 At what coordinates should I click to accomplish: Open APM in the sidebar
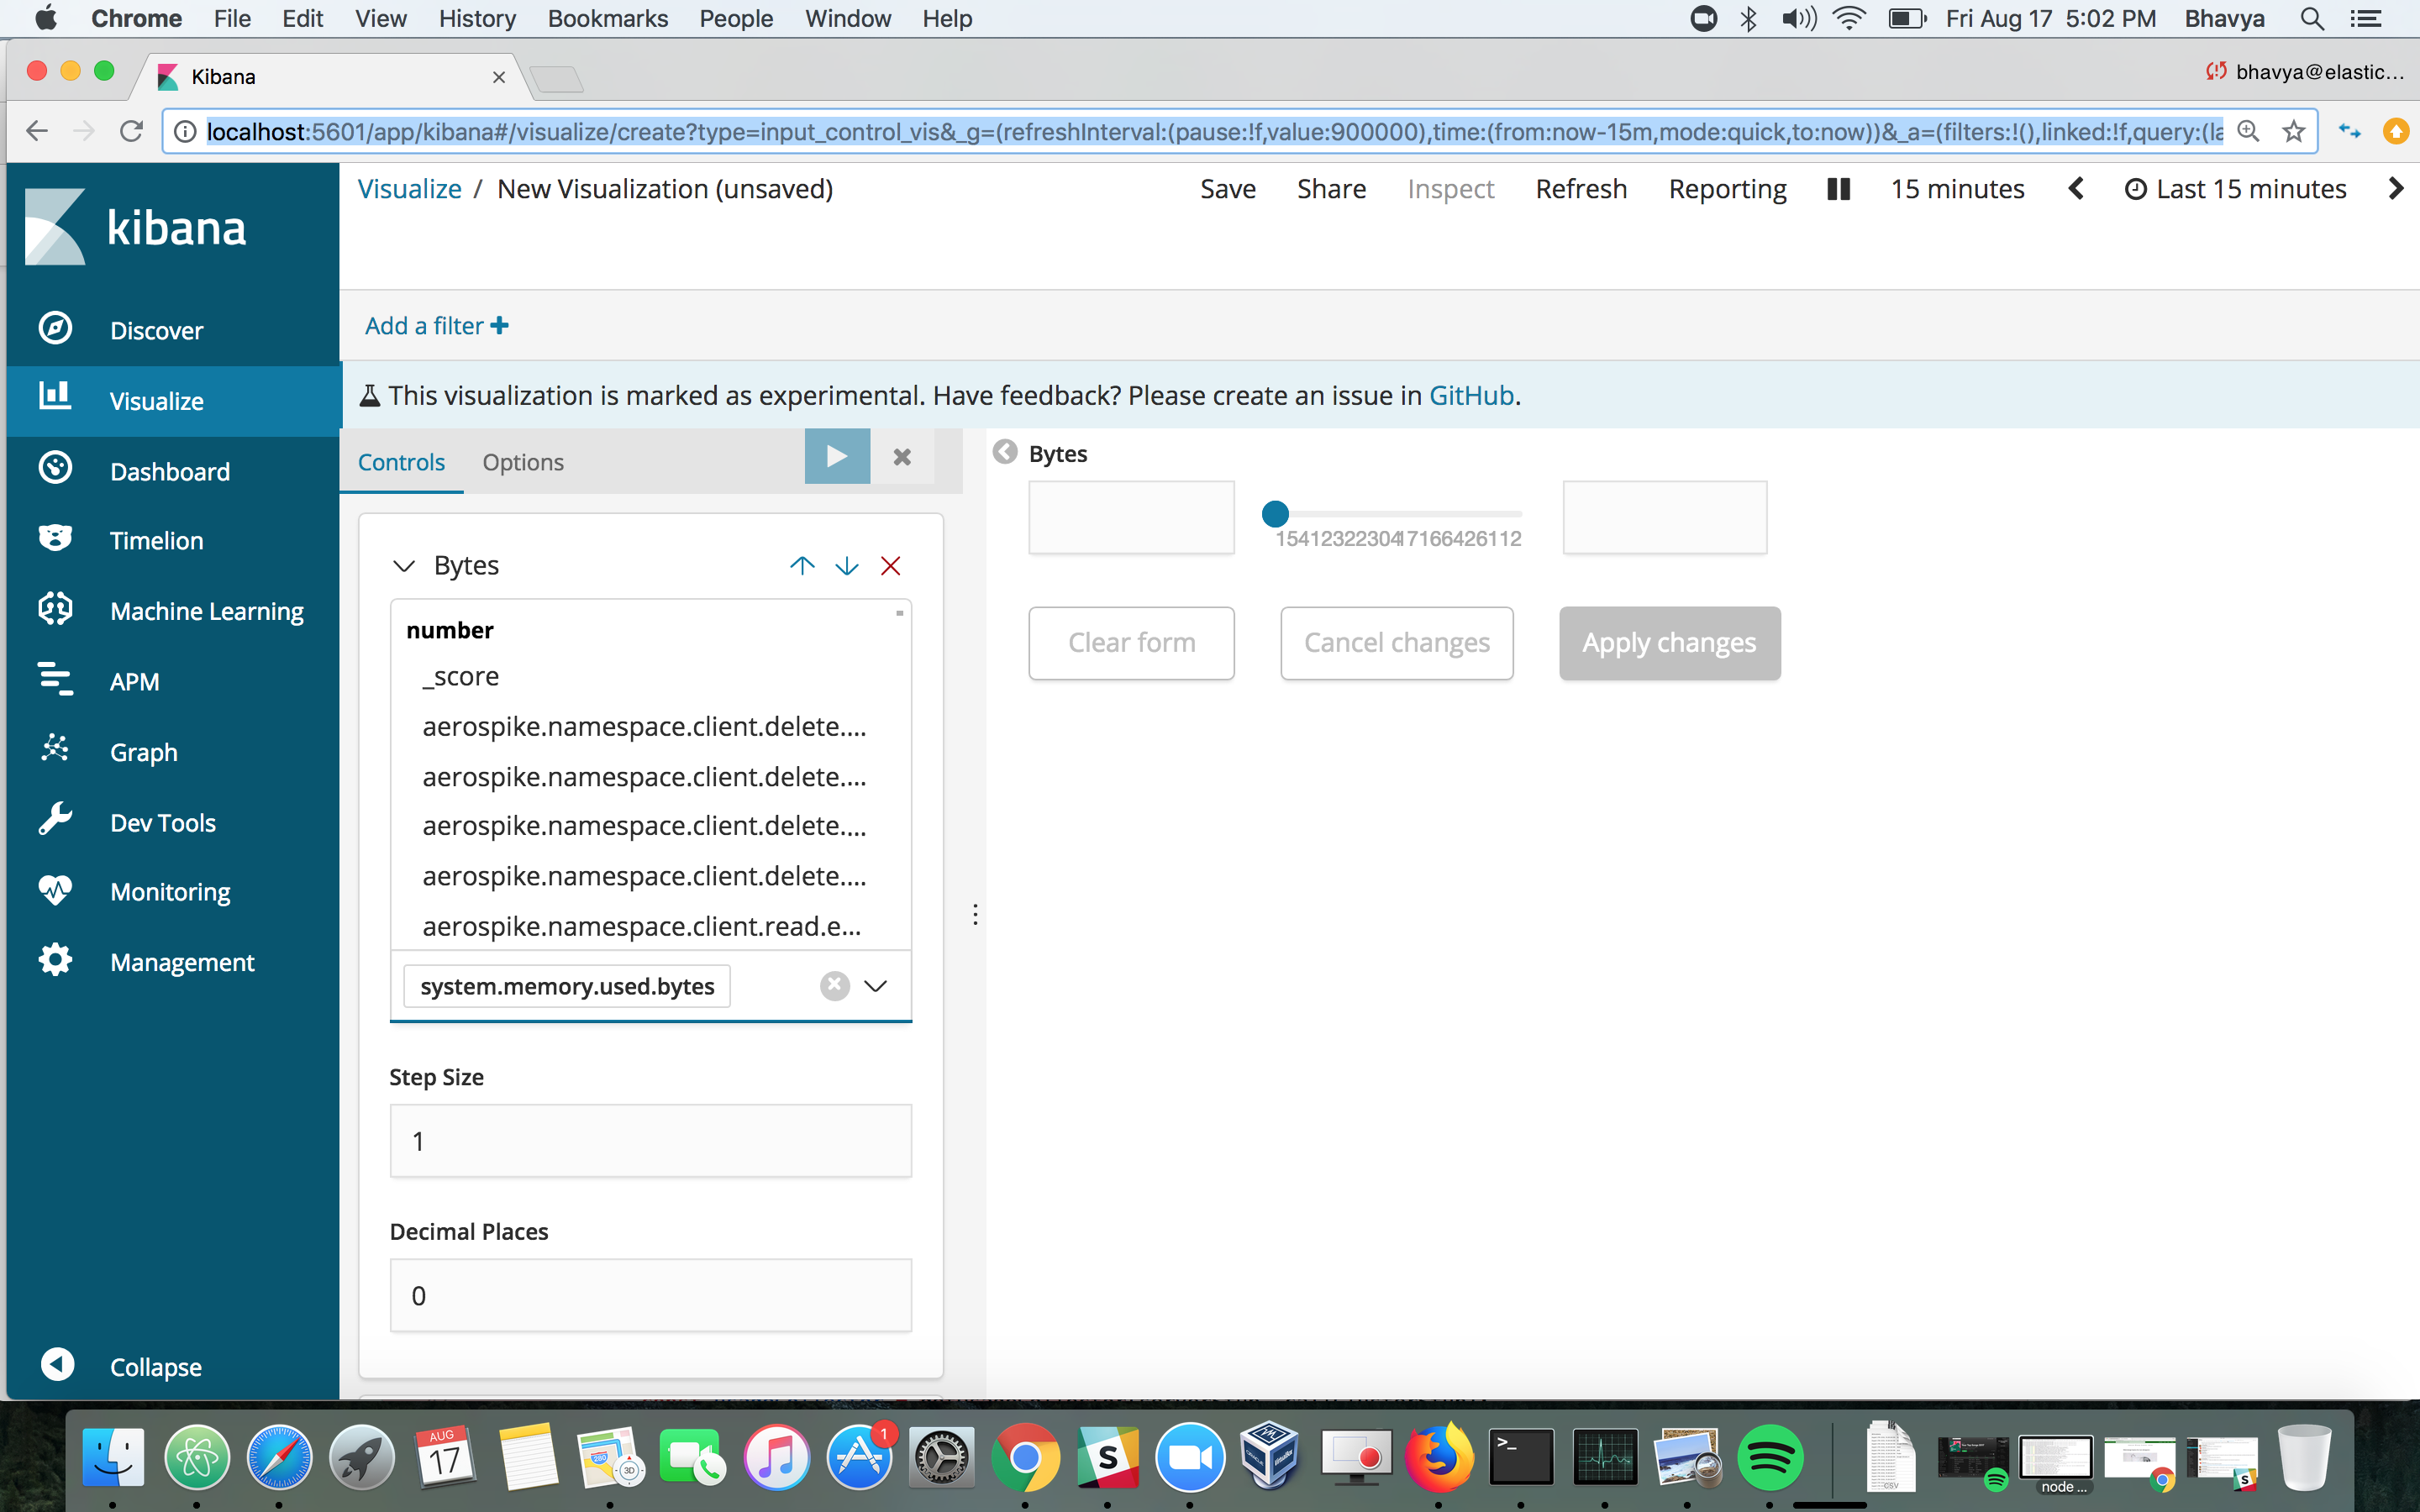click(134, 681)
